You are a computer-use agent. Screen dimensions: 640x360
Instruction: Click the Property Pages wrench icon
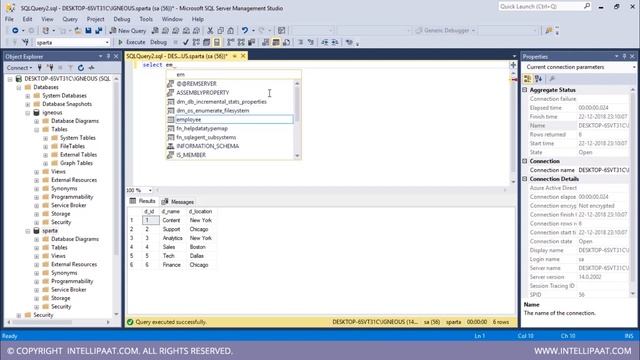552,79
